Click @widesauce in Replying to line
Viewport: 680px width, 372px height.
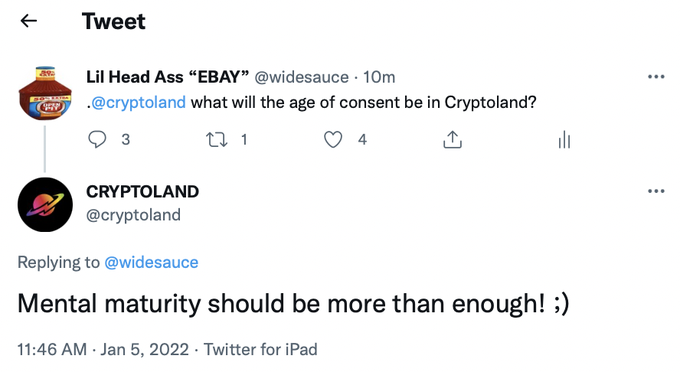click(x=151, y=262)
